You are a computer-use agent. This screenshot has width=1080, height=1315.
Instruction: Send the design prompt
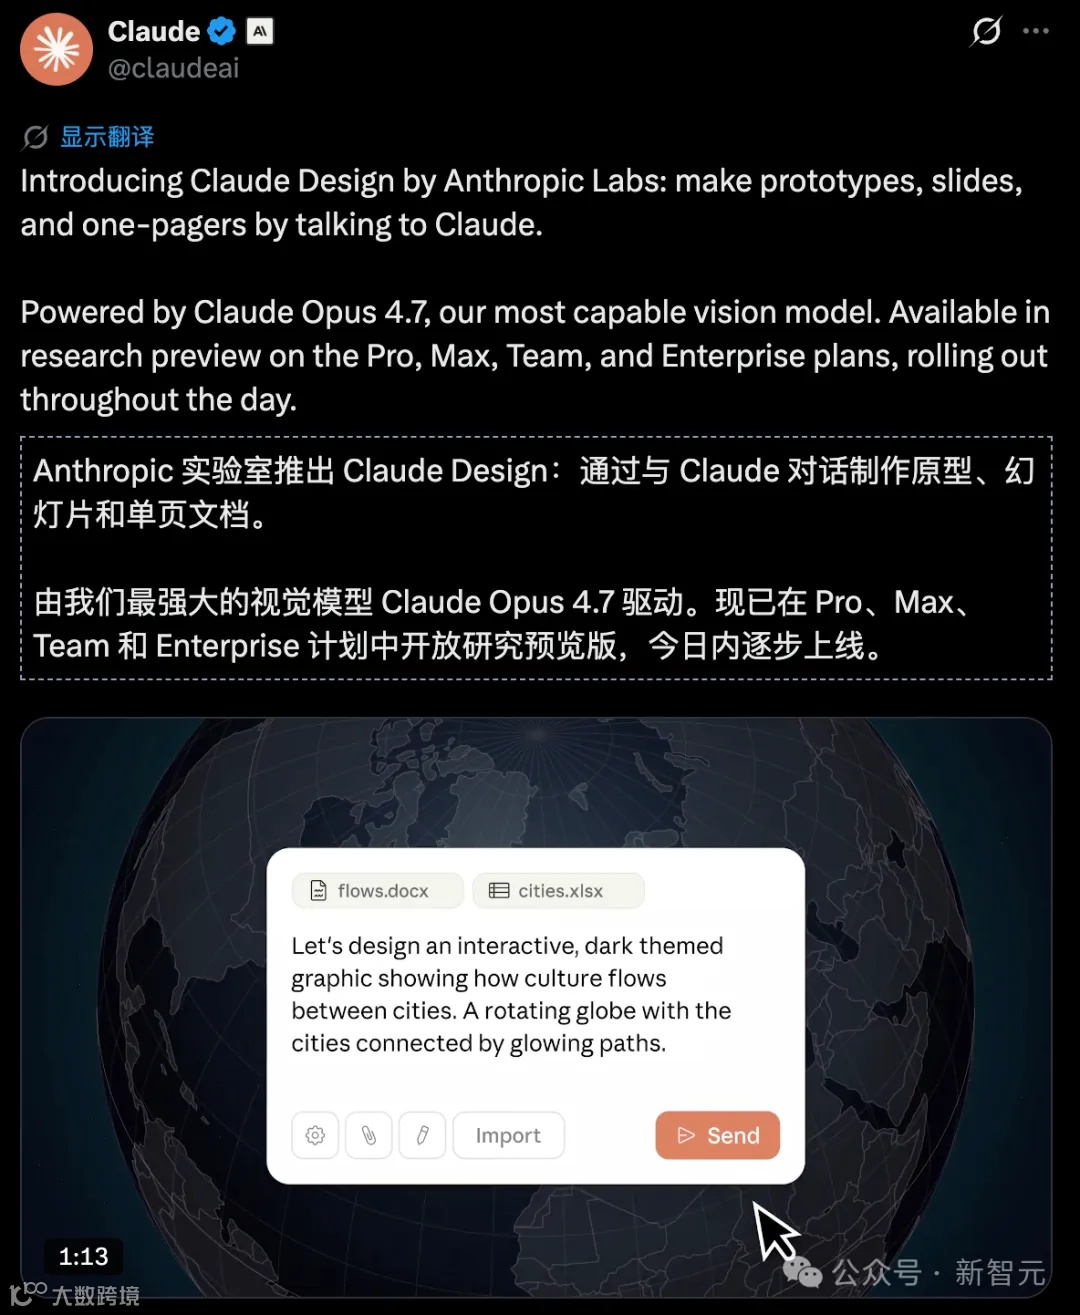tap(717, 1135)
